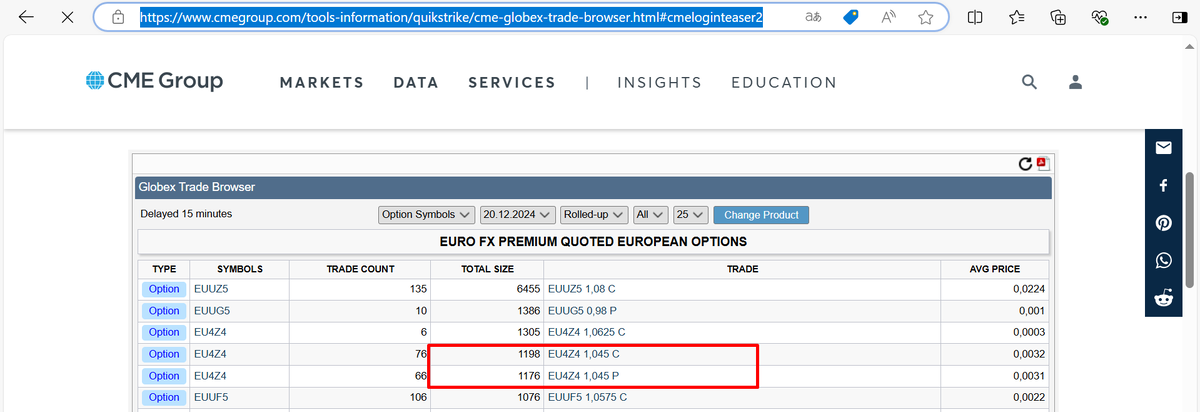The height and width of the screenshot is (412, 1200).
Task: Click the SYMBOLS column header
Action: pos(240,269)
